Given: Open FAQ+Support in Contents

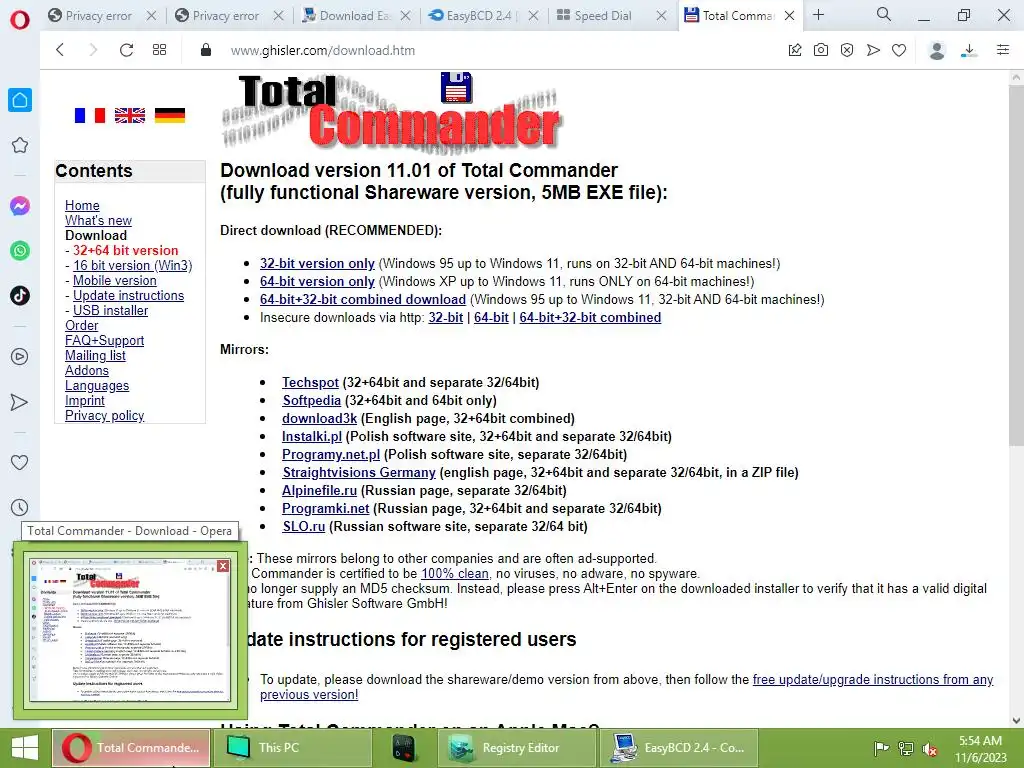Looking at the screenshot, I should [104, 340].
